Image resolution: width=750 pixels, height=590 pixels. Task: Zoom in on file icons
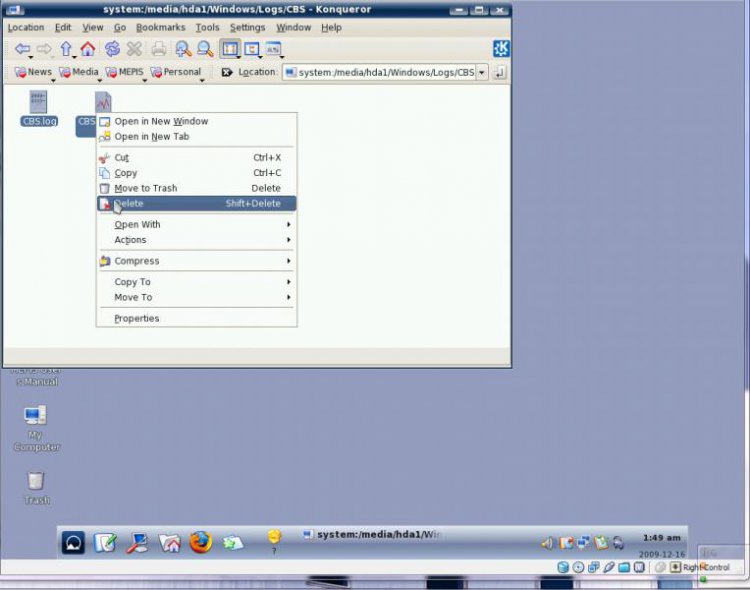coord(183,49)
